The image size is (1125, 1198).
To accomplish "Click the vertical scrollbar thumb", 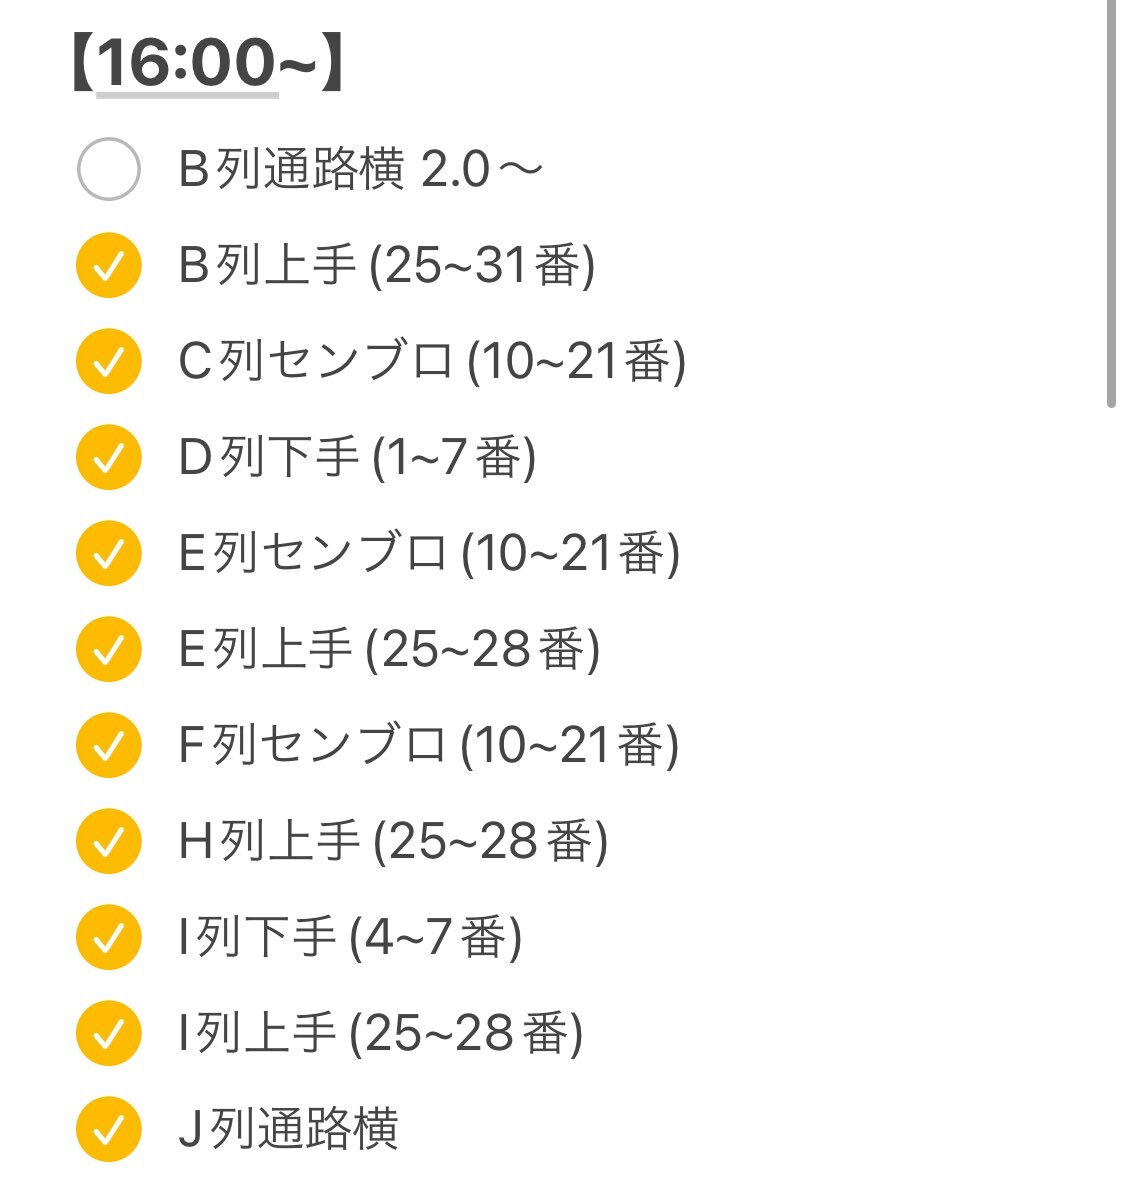I will (1112, 203).
